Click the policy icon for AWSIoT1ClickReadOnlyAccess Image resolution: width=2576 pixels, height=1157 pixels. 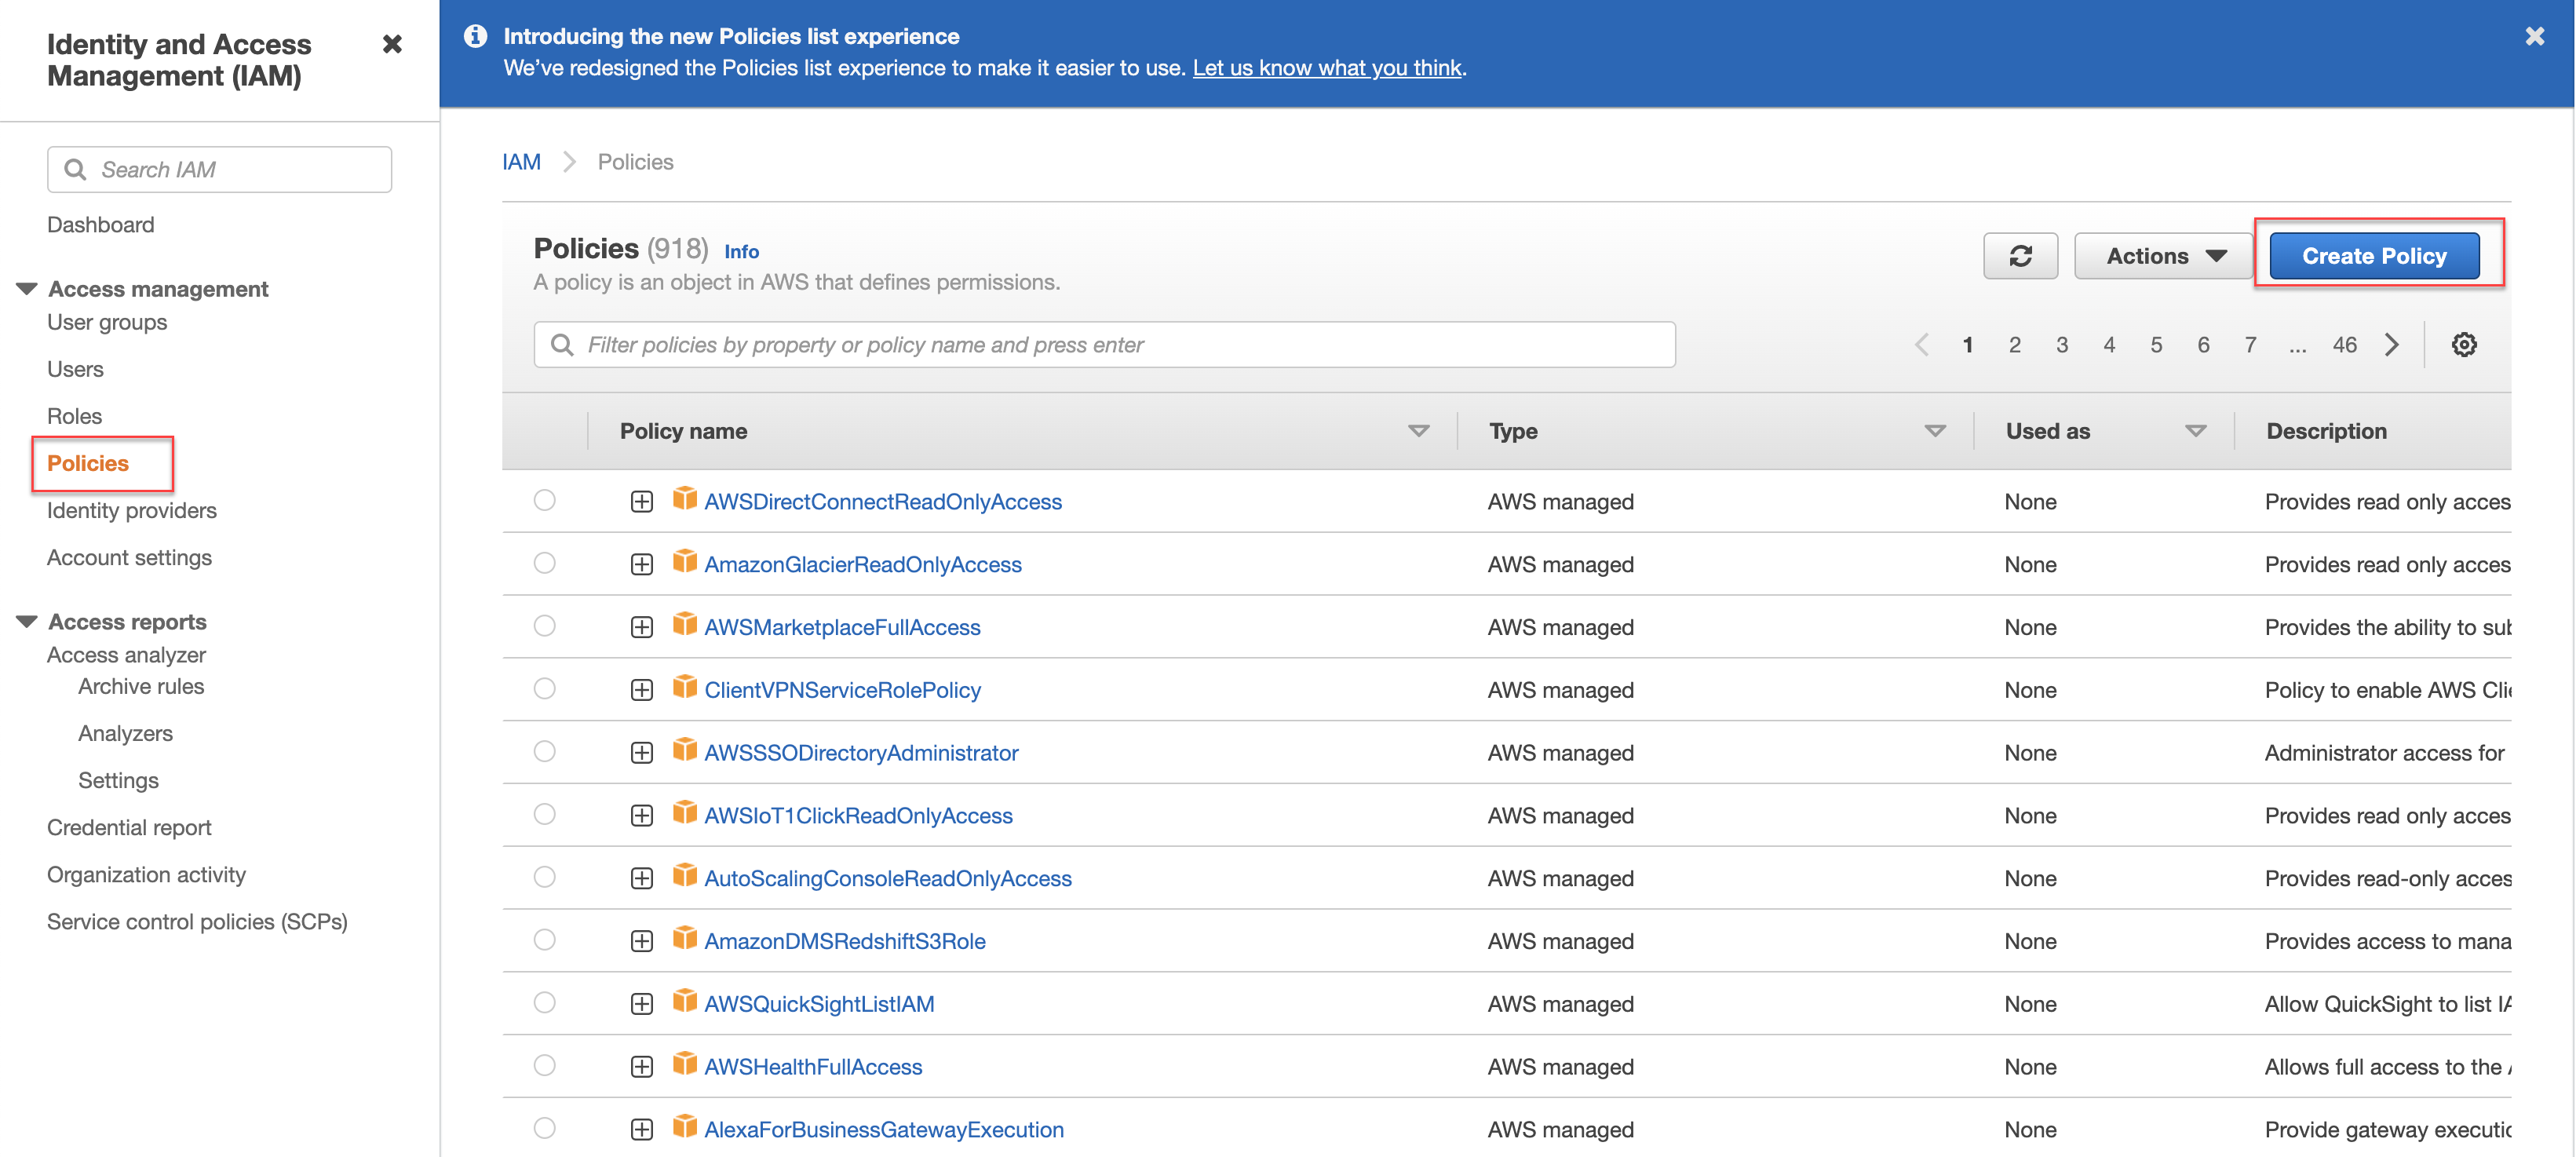point(684,813)
